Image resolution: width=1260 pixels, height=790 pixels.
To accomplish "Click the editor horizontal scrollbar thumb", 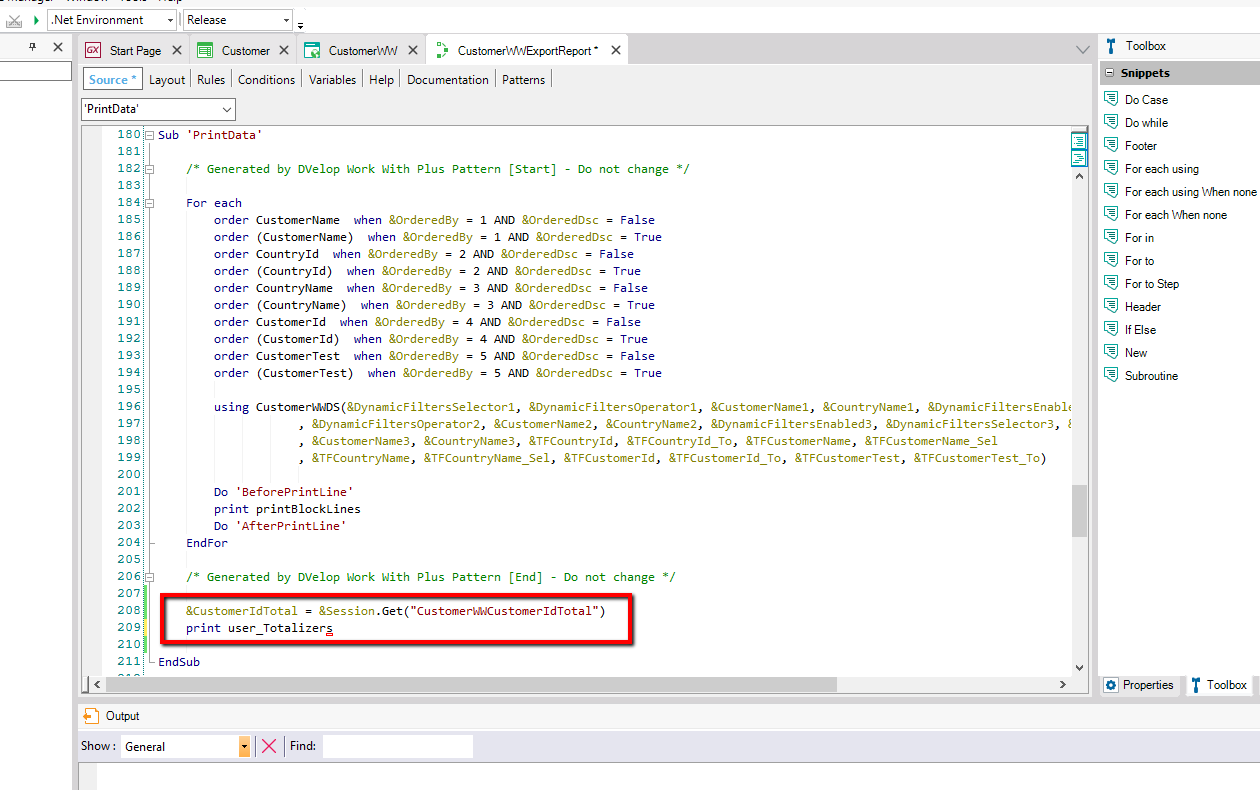I will click(469, 685).
